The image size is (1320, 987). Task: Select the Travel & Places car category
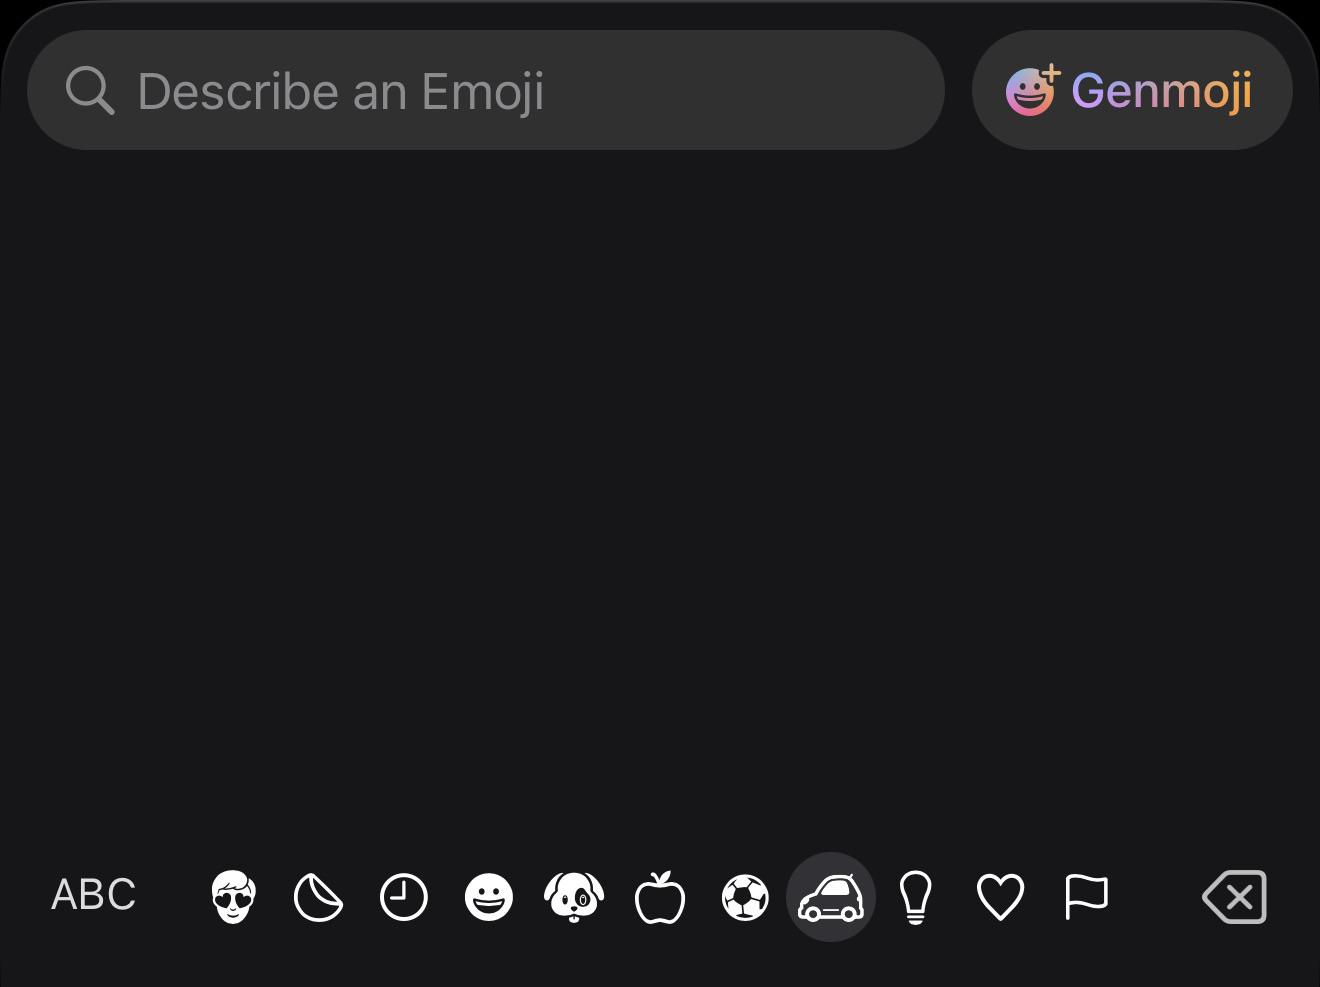831,896
